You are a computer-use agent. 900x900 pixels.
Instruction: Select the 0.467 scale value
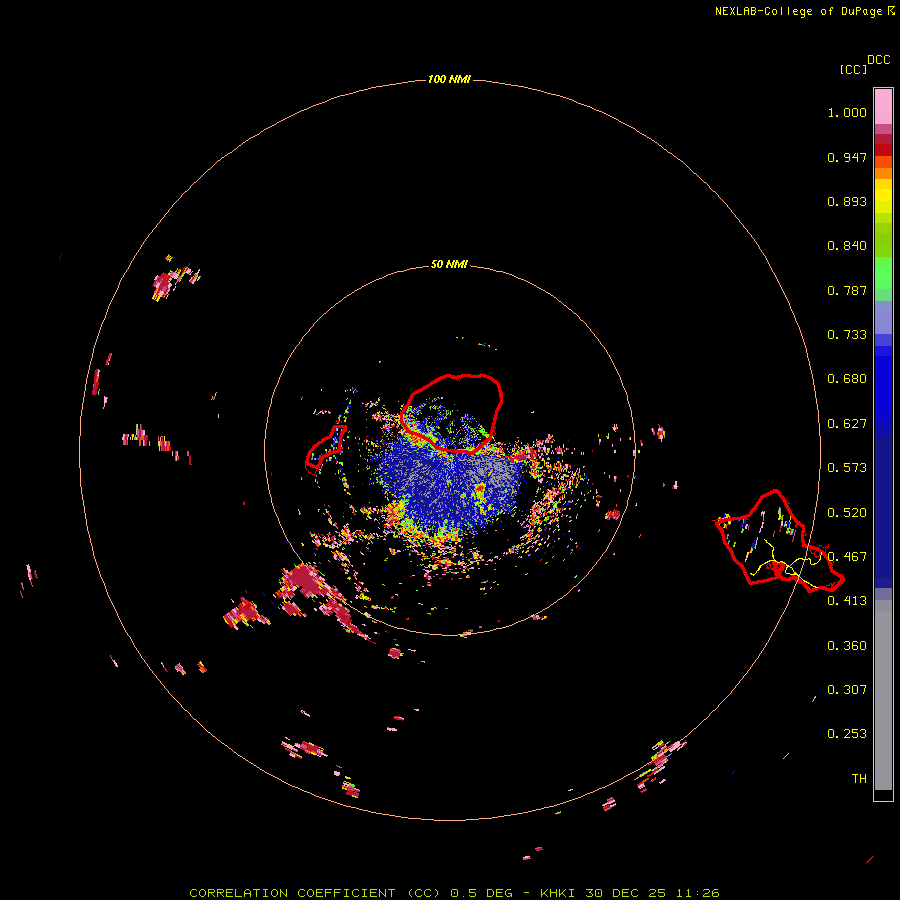[847, 557]
